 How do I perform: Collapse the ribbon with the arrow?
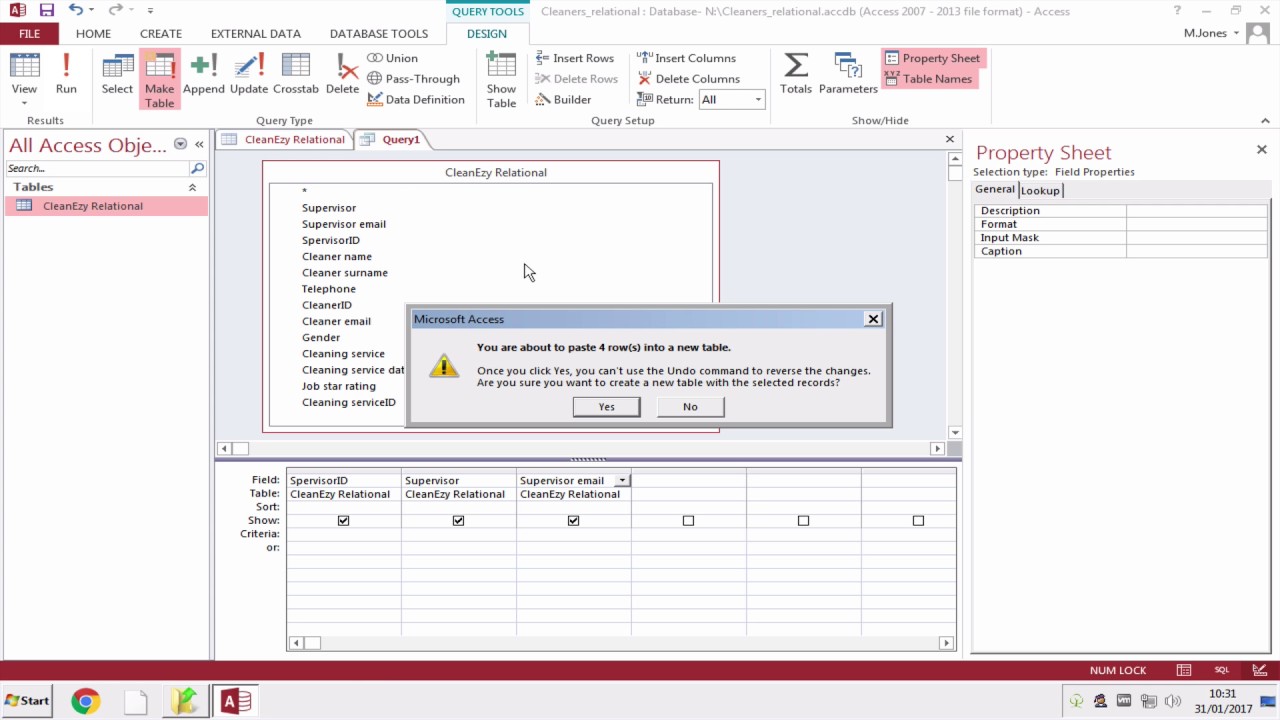click(x=1267, y=121)
